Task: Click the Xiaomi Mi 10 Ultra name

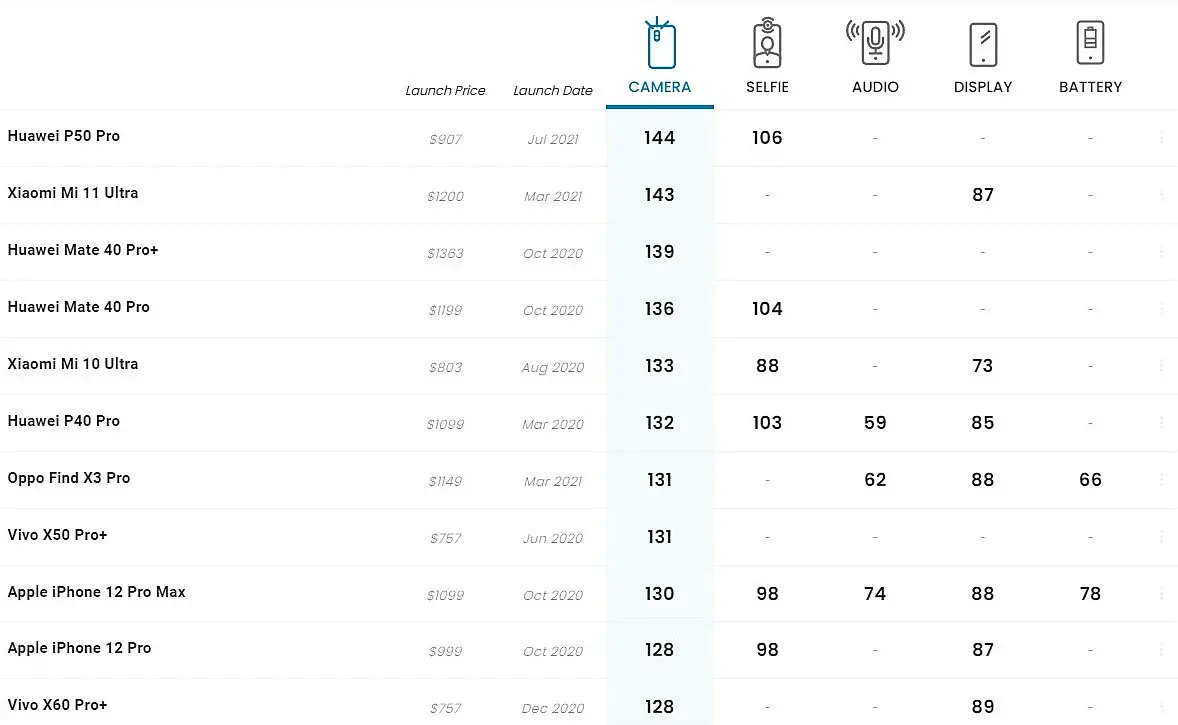Action: (x=73, y=364)
